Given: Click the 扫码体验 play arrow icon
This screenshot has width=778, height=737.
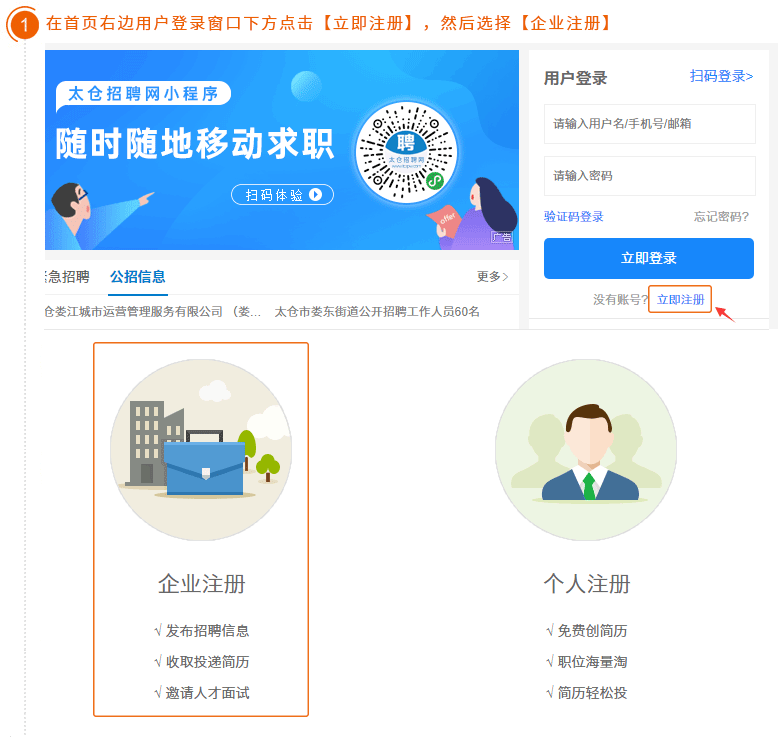Looking at the screenshot, I should tap(316, 195).
